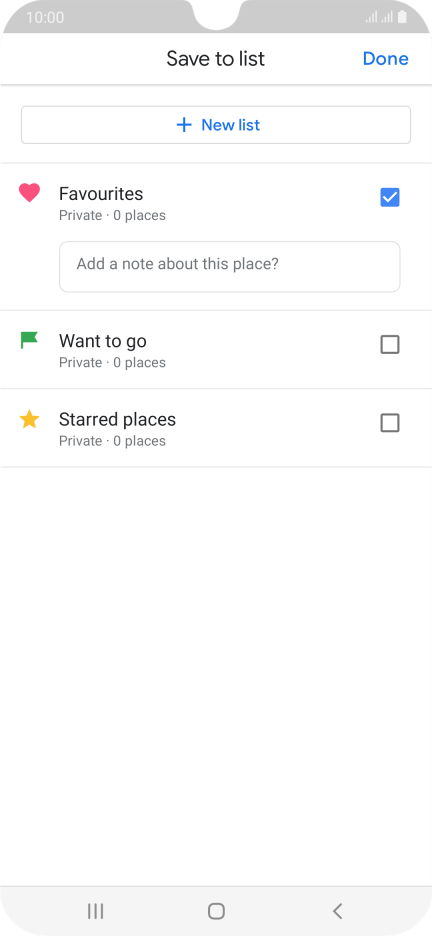Check the Starred places checkbox
Screen dimensions: 432x936
[x=390, y=423]
